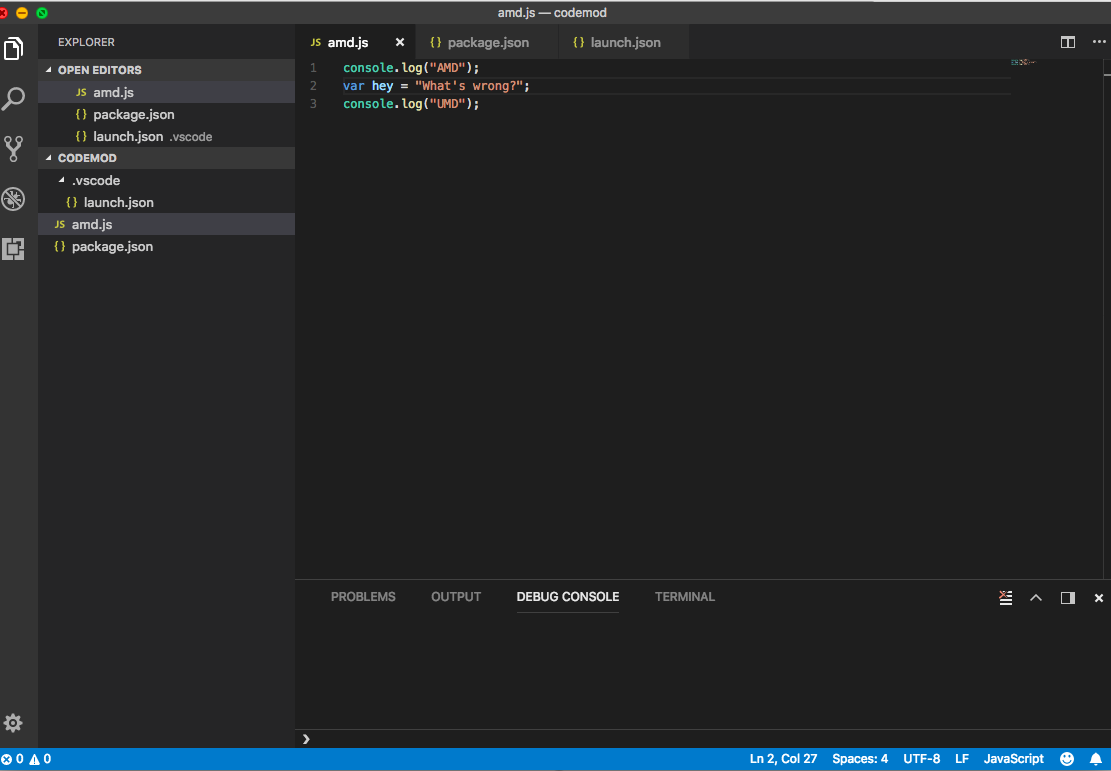Screen dimensions: 1111x771
Task: Open the Debug view icon
Action: click(14, 199)
